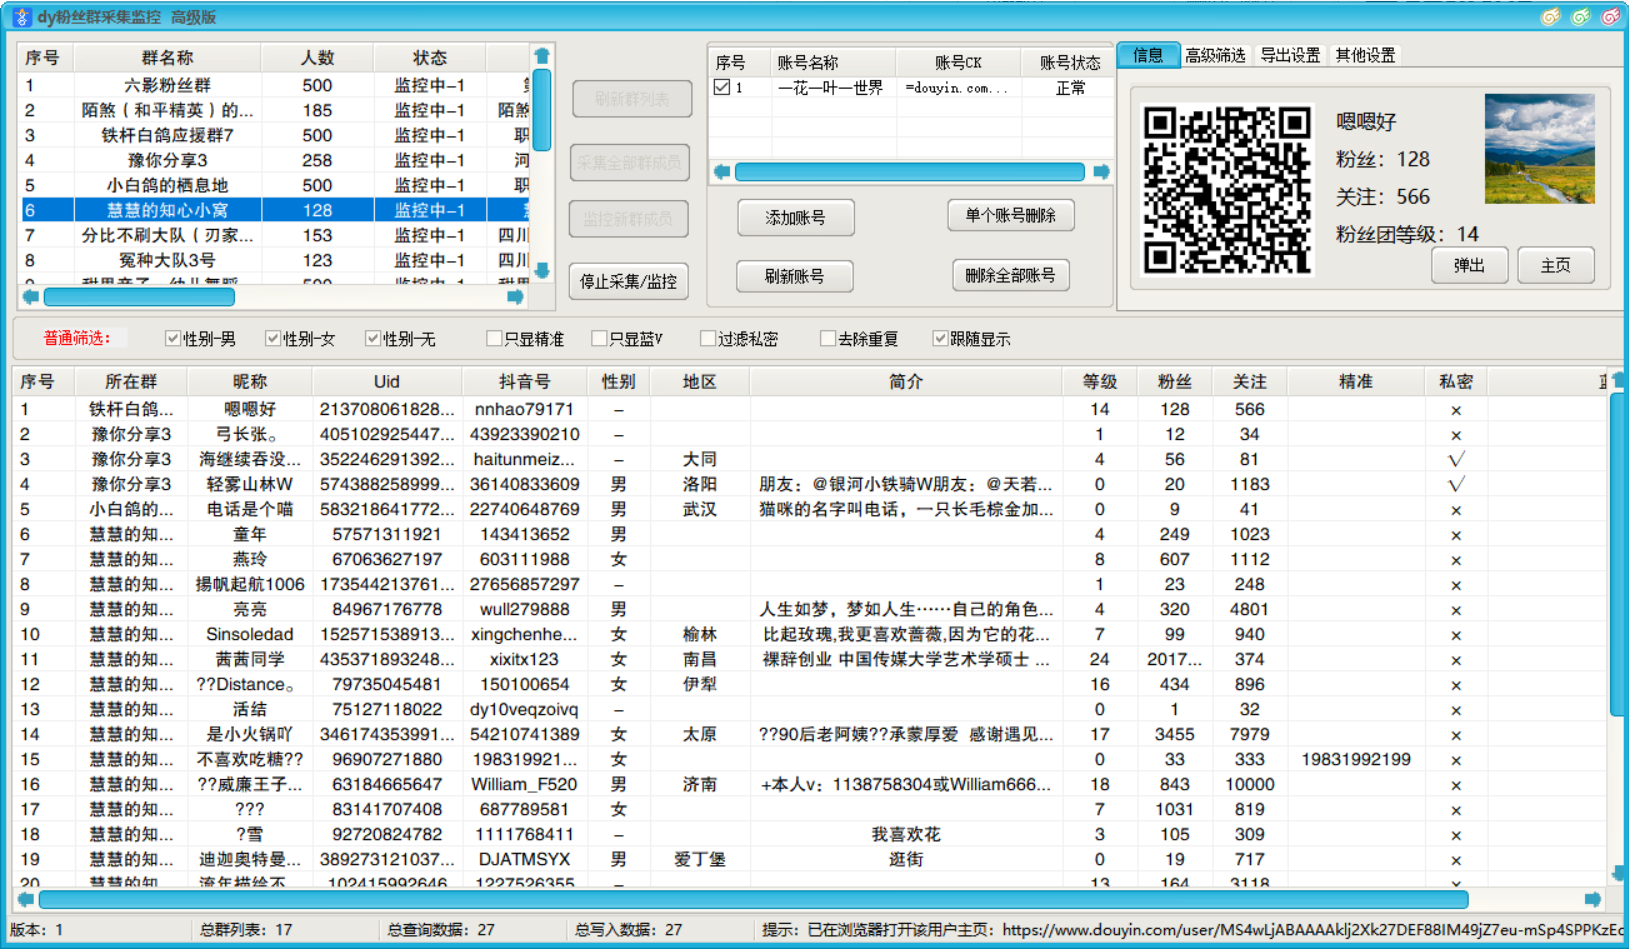Switch to the 信息 tab

(1148, 55)
